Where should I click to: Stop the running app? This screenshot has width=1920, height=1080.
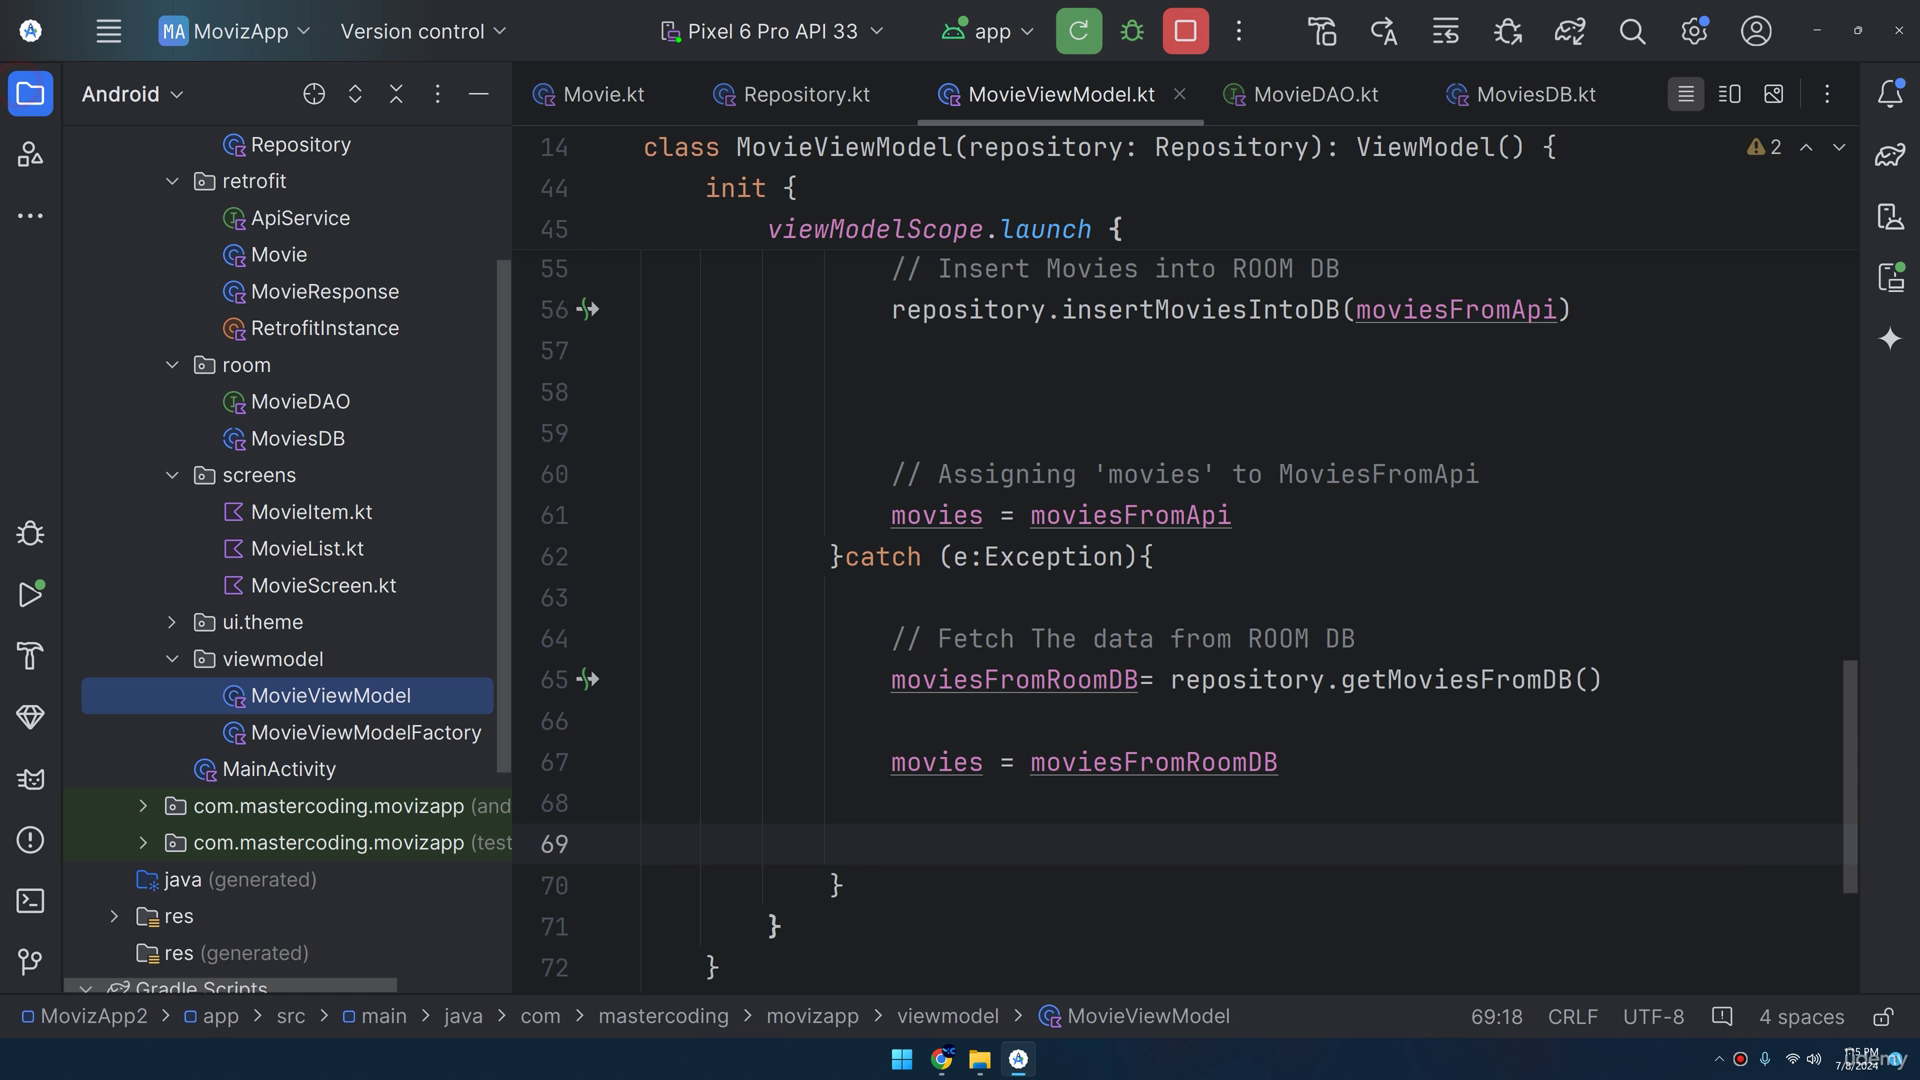click(x=1185, y=31)
